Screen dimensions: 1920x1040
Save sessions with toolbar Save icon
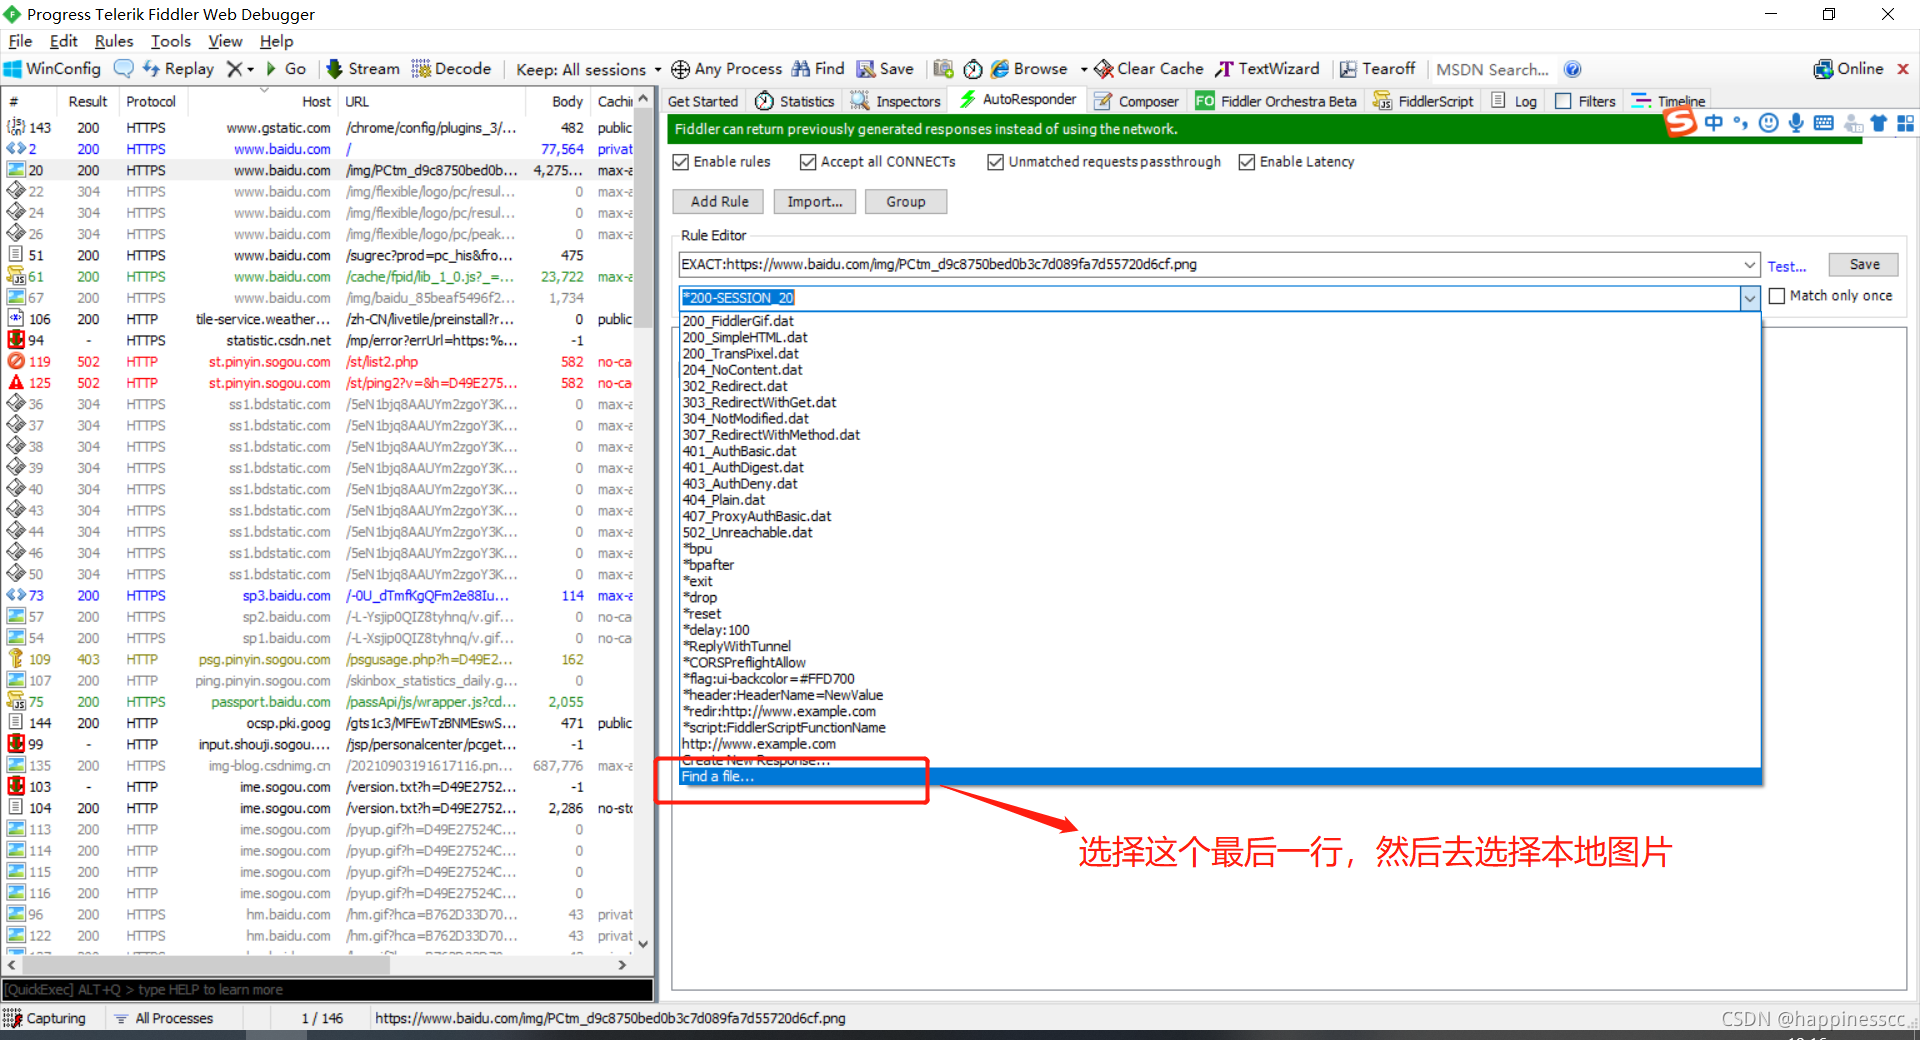(x=885, y=69)
